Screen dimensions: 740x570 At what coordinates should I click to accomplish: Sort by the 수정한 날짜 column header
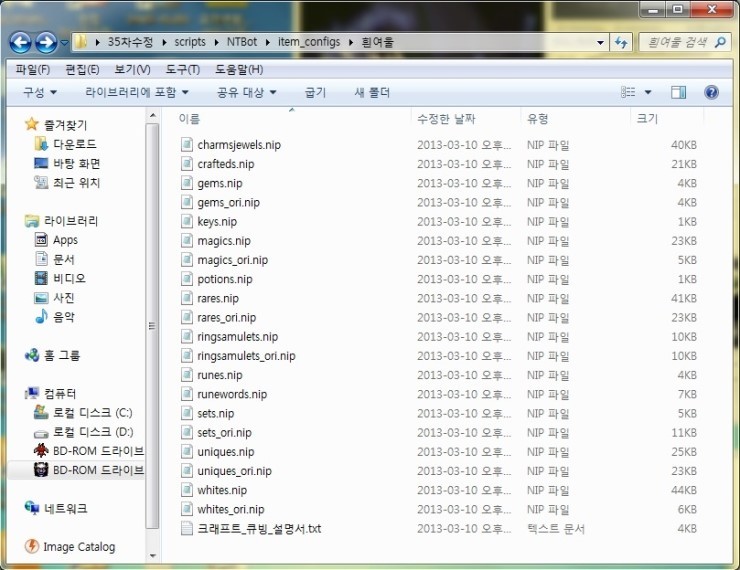pyautogui.click(x=446, y=119)
